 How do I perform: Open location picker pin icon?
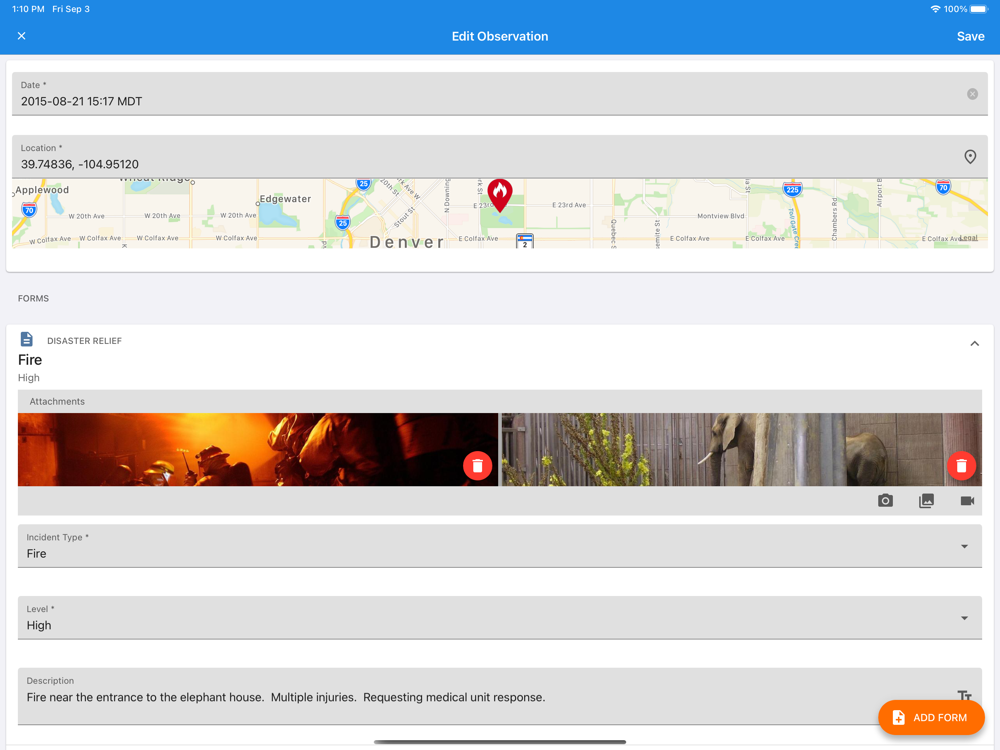[x=970, y=157]
